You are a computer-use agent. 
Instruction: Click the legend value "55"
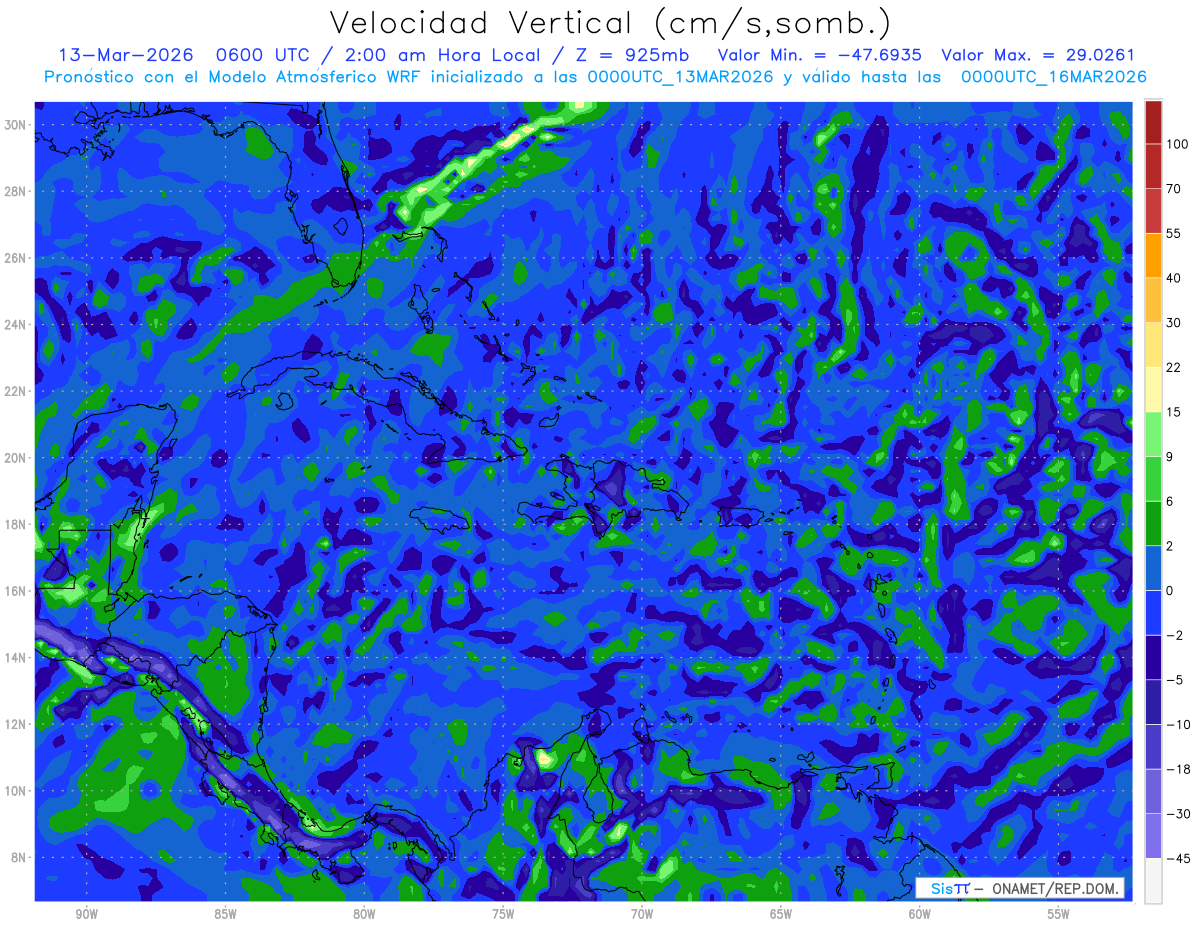click(x=1174, y=234)
